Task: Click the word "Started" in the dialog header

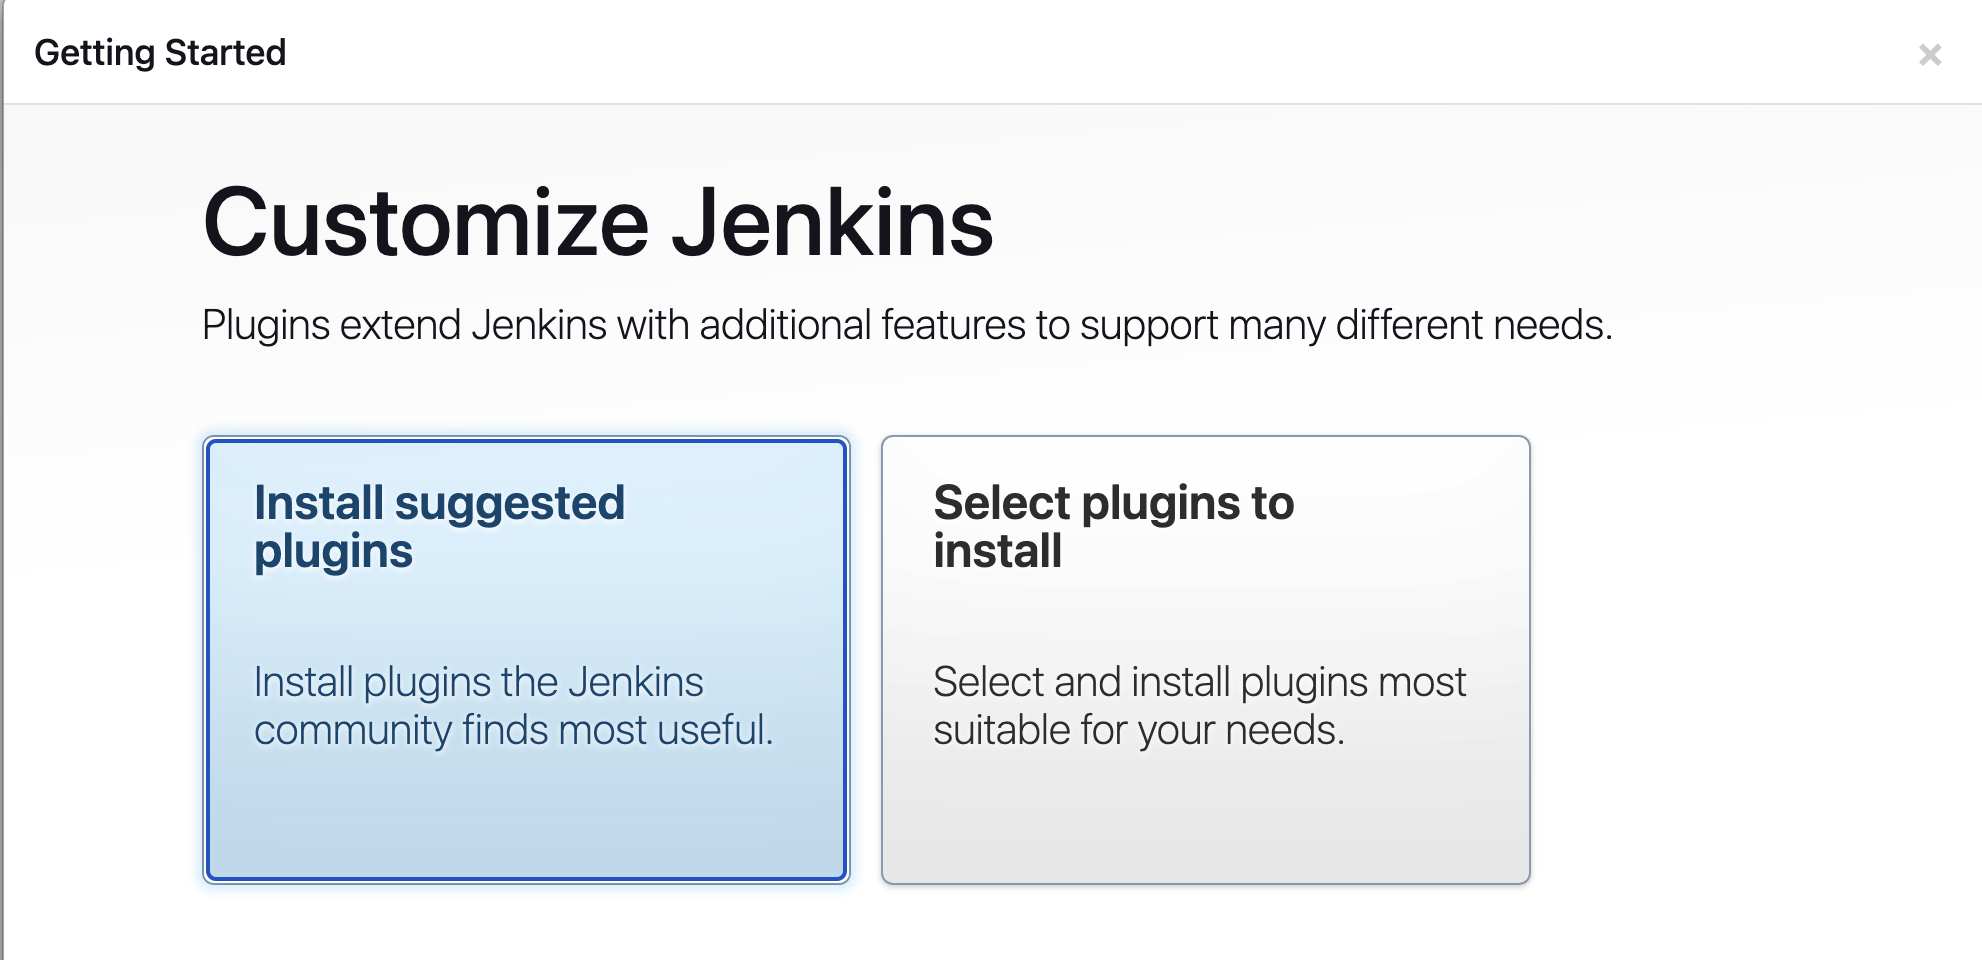Action: click(x=225, y=53)
